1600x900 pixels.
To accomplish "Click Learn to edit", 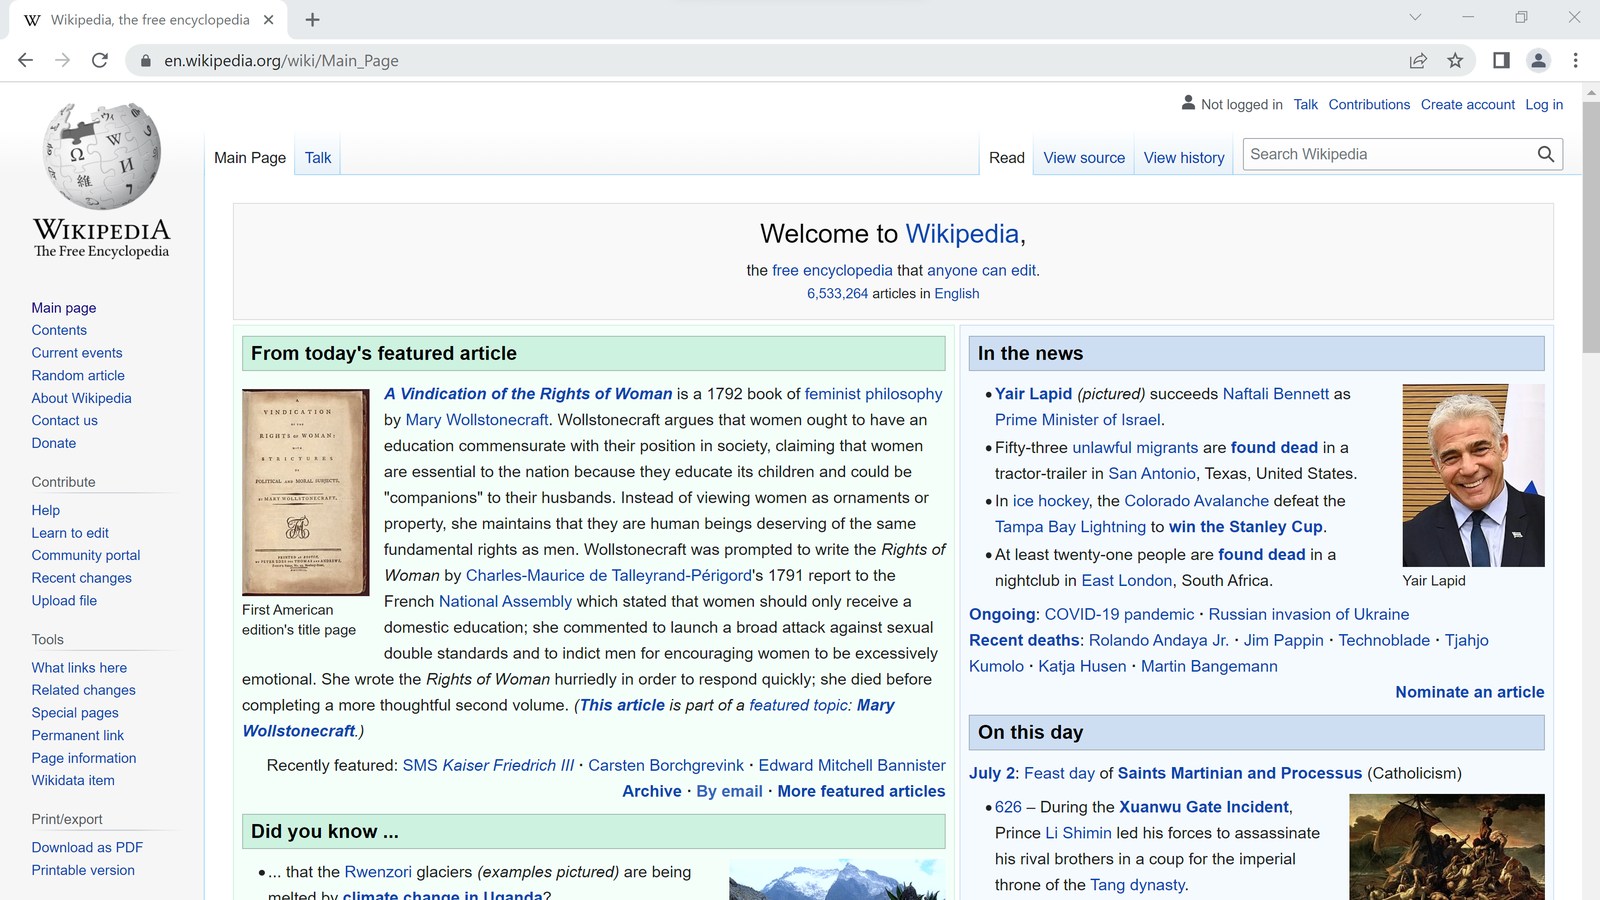I will (70, 533).
